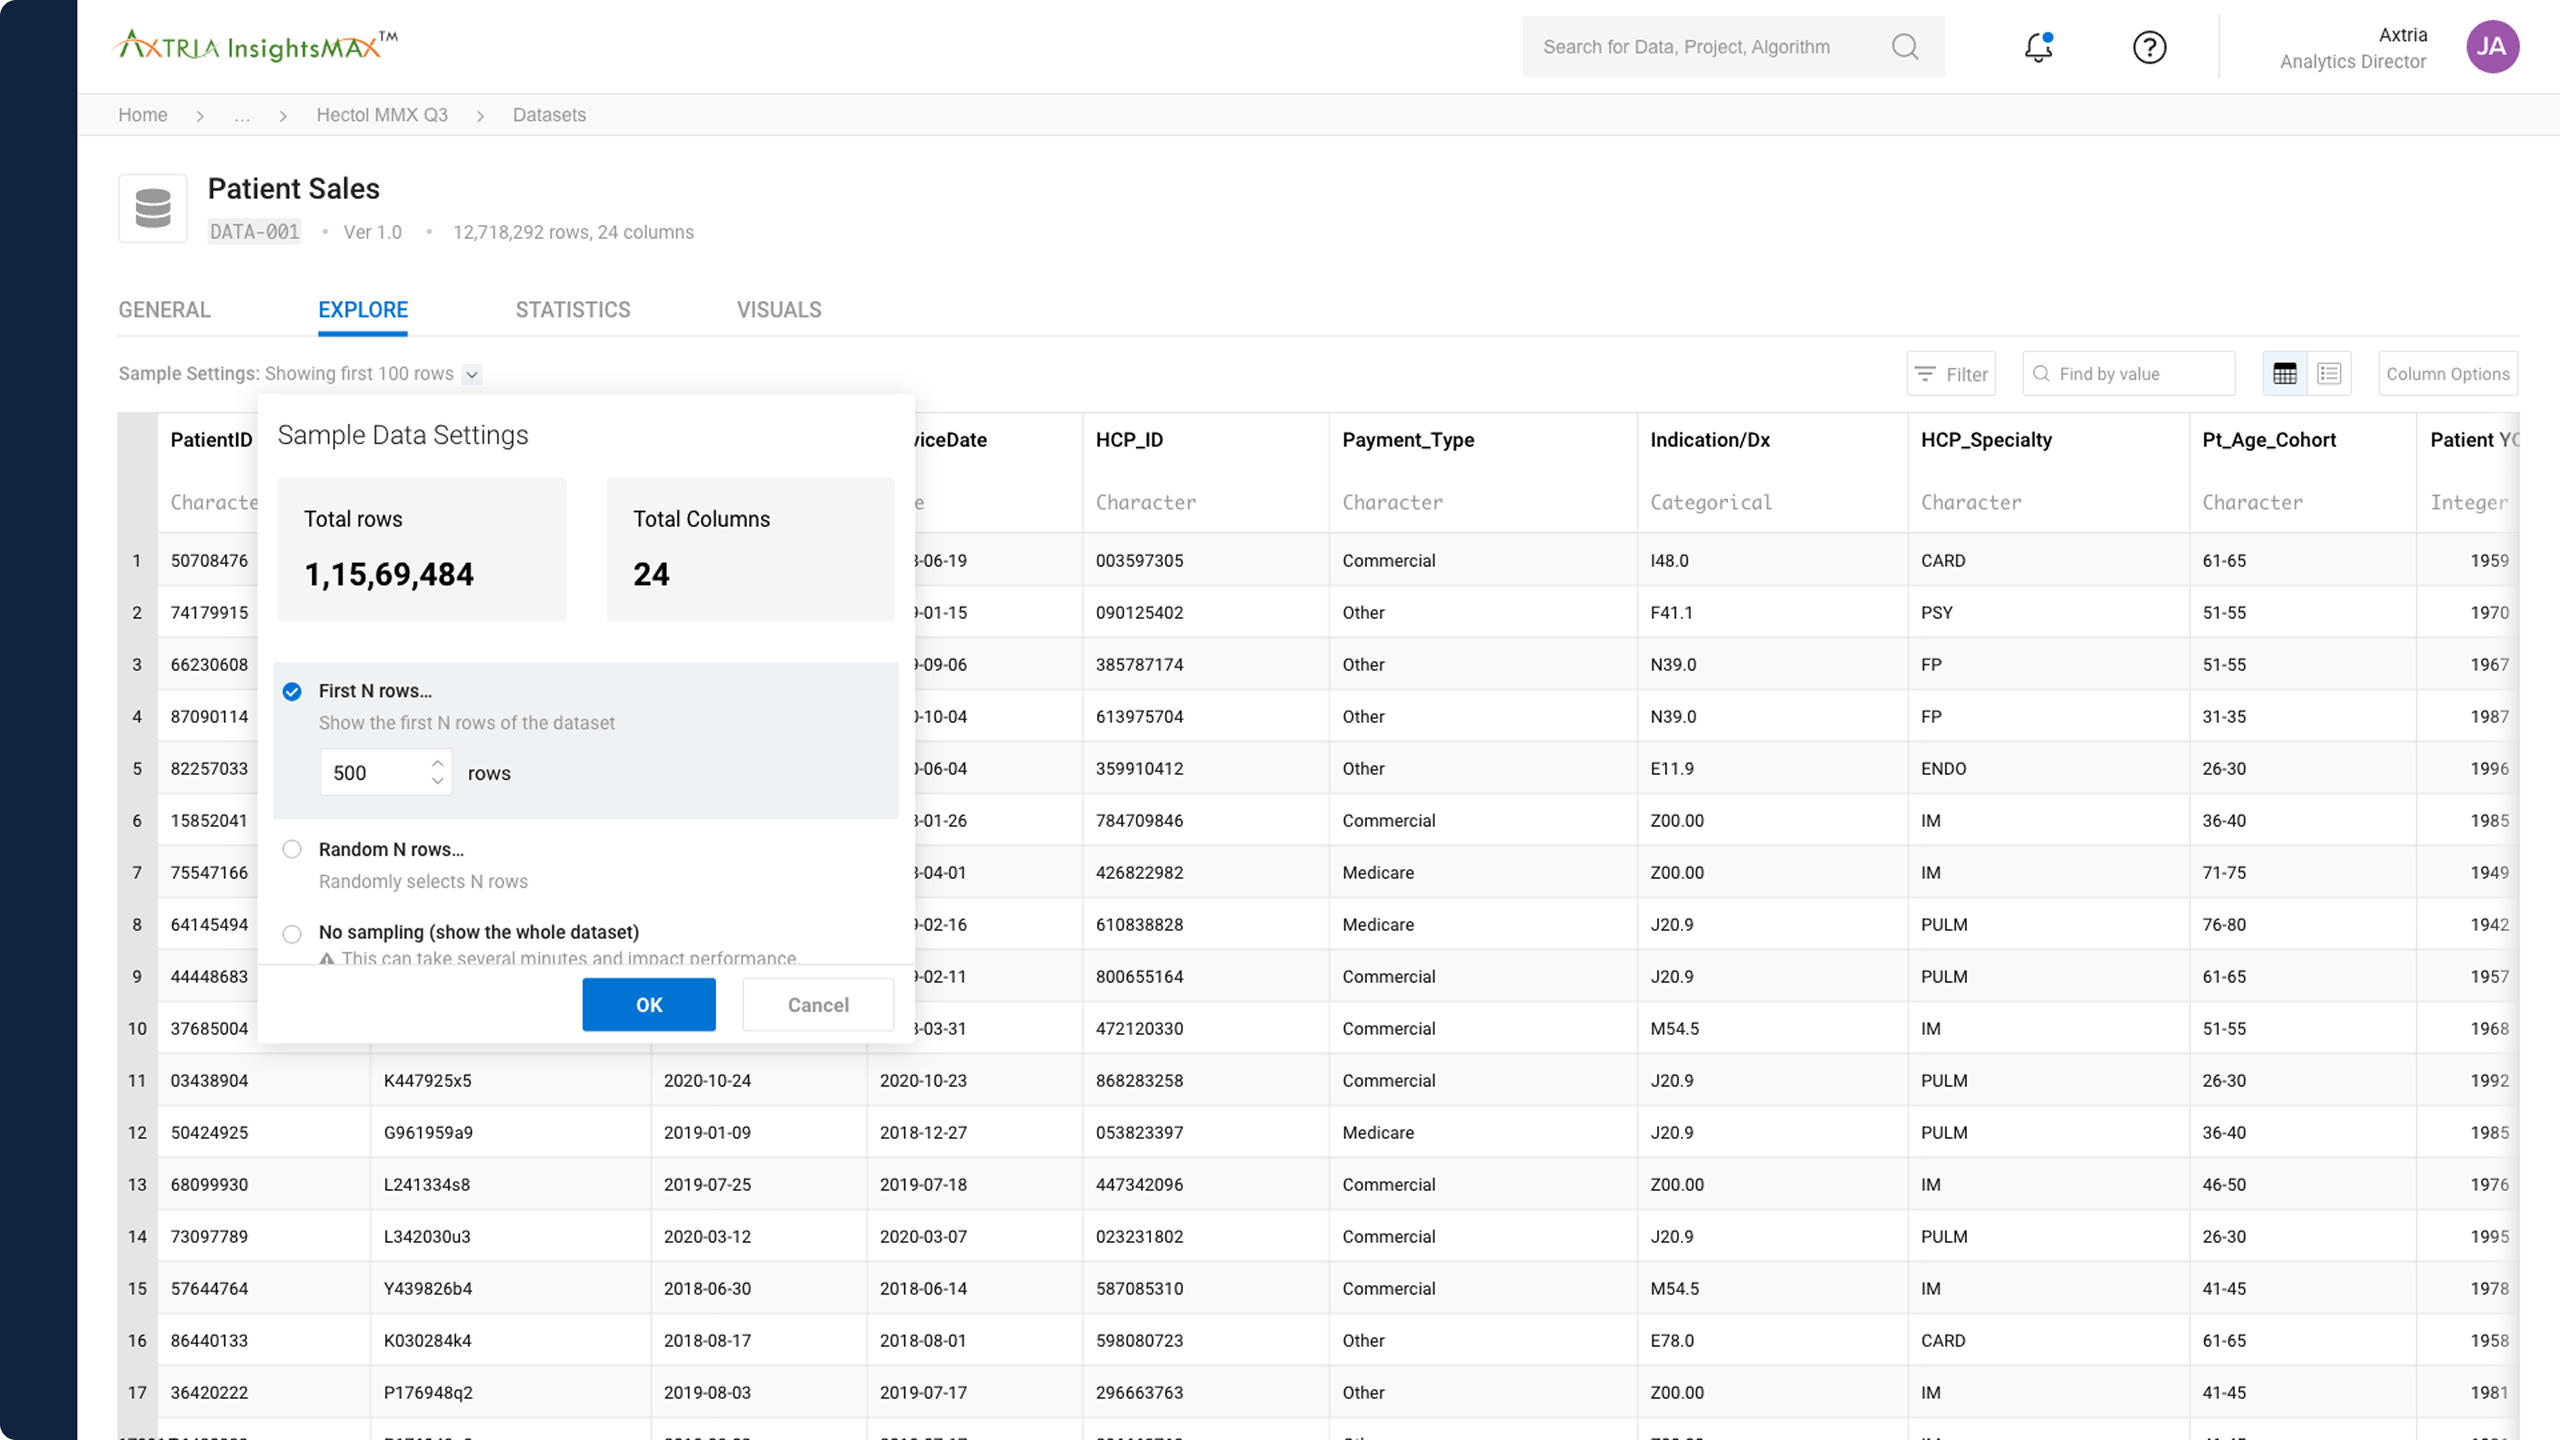Select No sampling to show whole dataset
This screenshot has height=1440, width=2560.
pos(292,933)
